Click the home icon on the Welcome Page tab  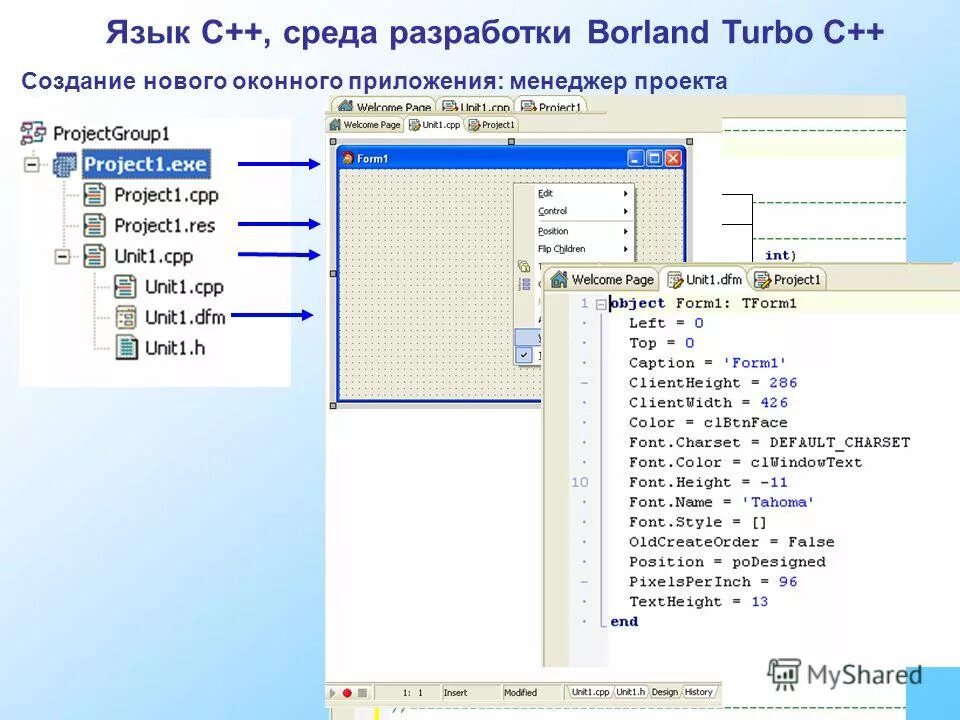[x=559, y=280]
